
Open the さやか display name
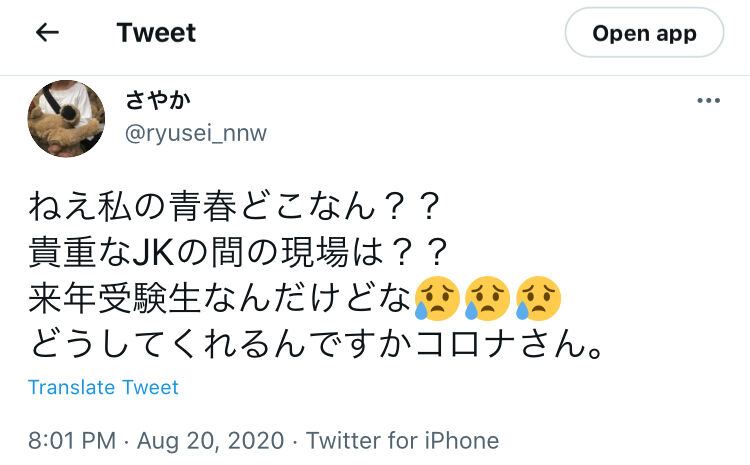[x=158, y=100]
